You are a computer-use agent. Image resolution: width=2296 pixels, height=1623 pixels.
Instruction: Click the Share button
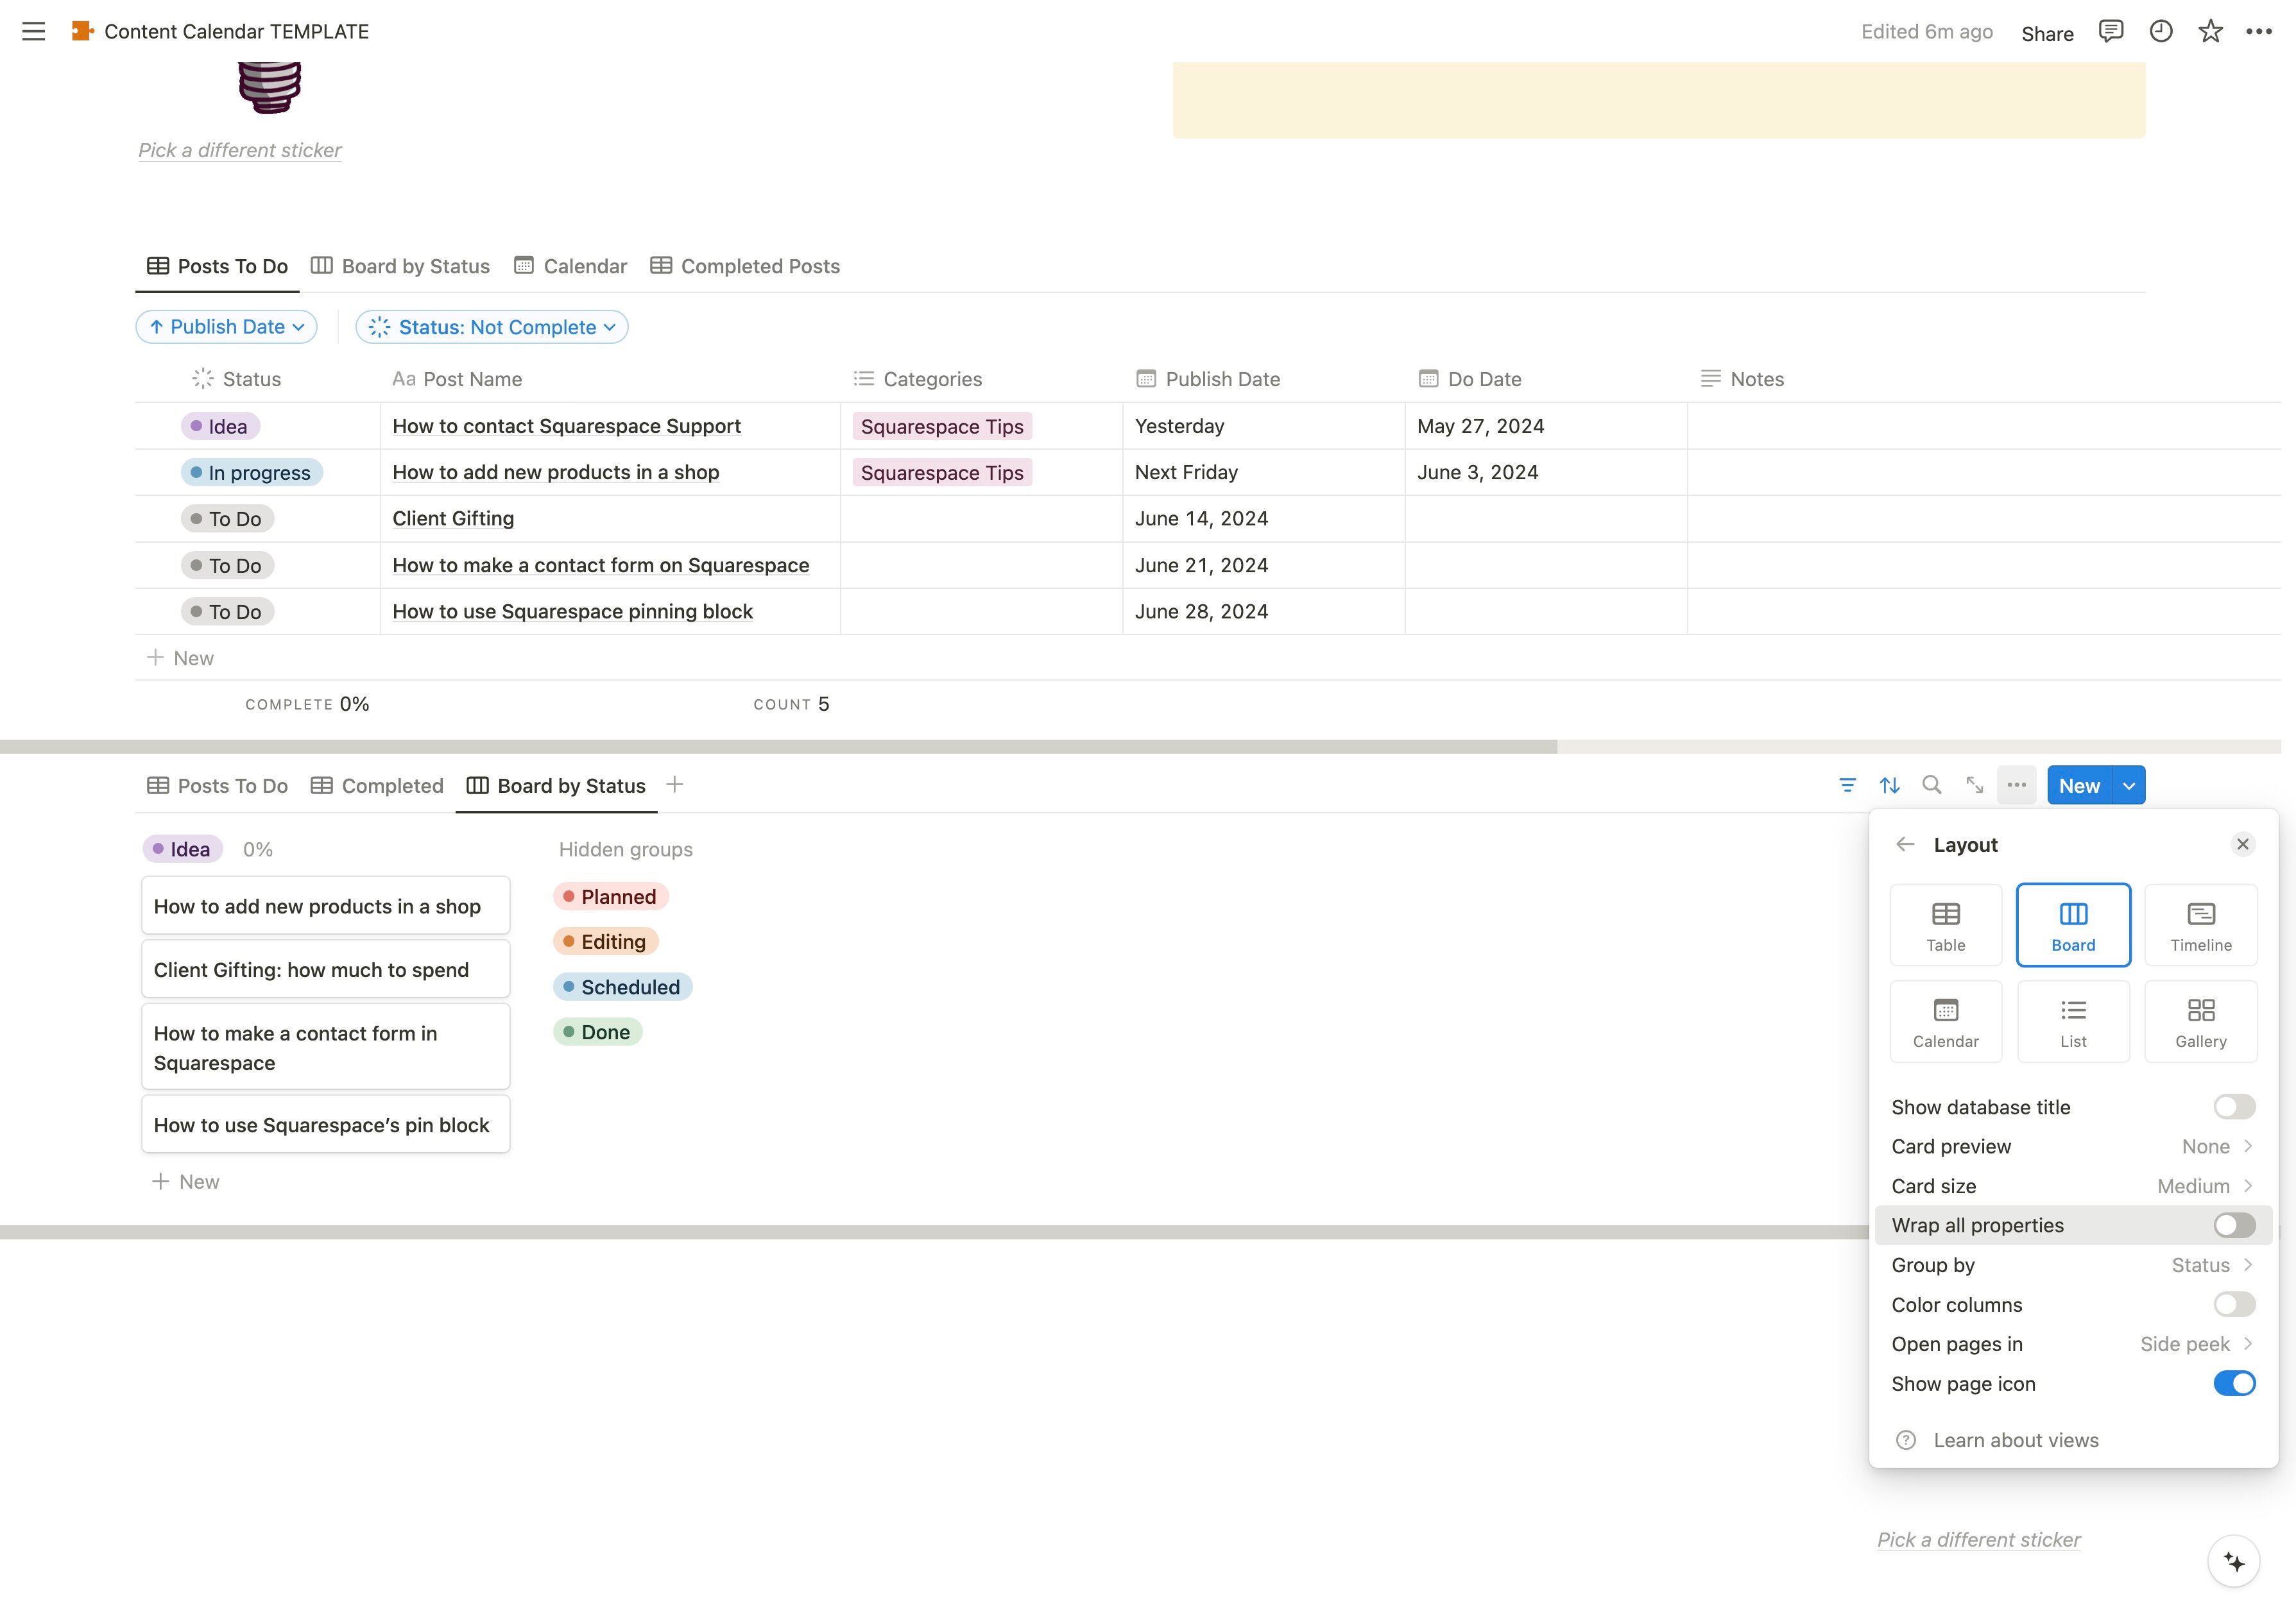point(2047,33)
